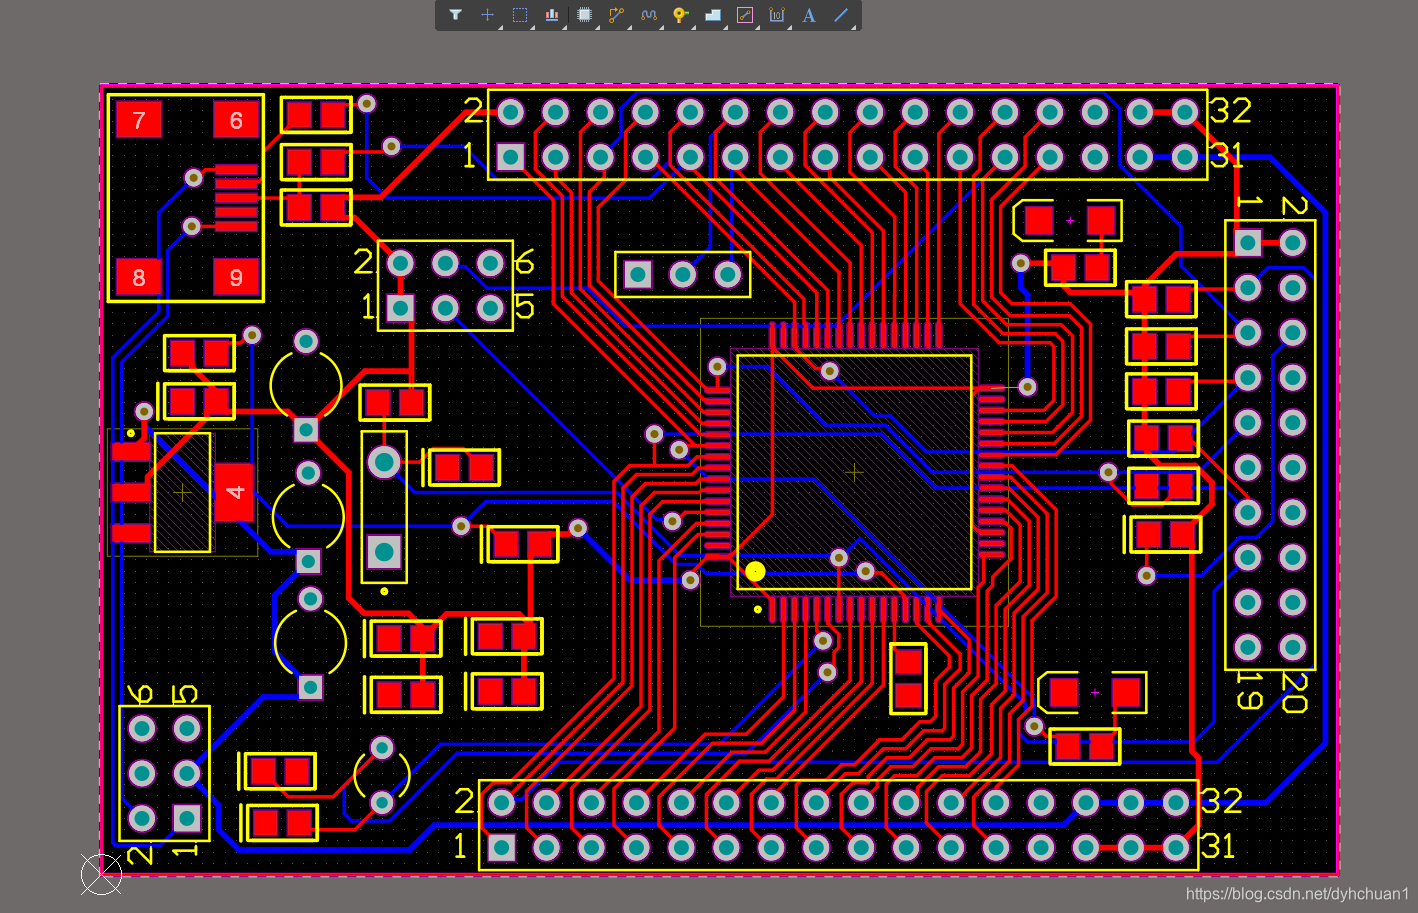Select red pad numbered 7

coord(139,120)
